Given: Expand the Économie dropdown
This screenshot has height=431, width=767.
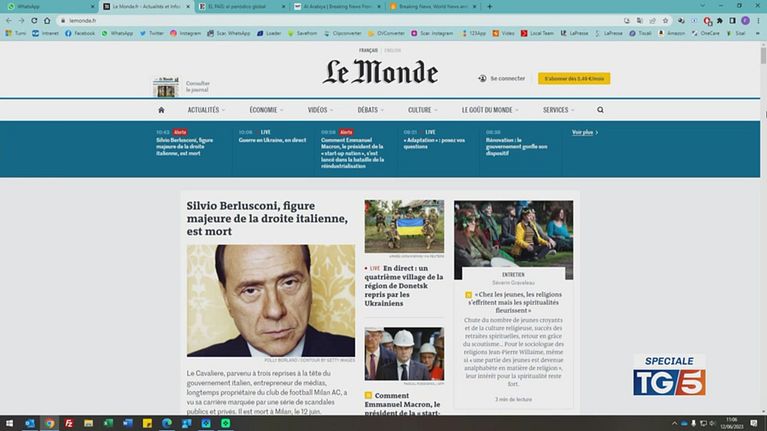Looking at the screenshot, I should tap(266, 110).
